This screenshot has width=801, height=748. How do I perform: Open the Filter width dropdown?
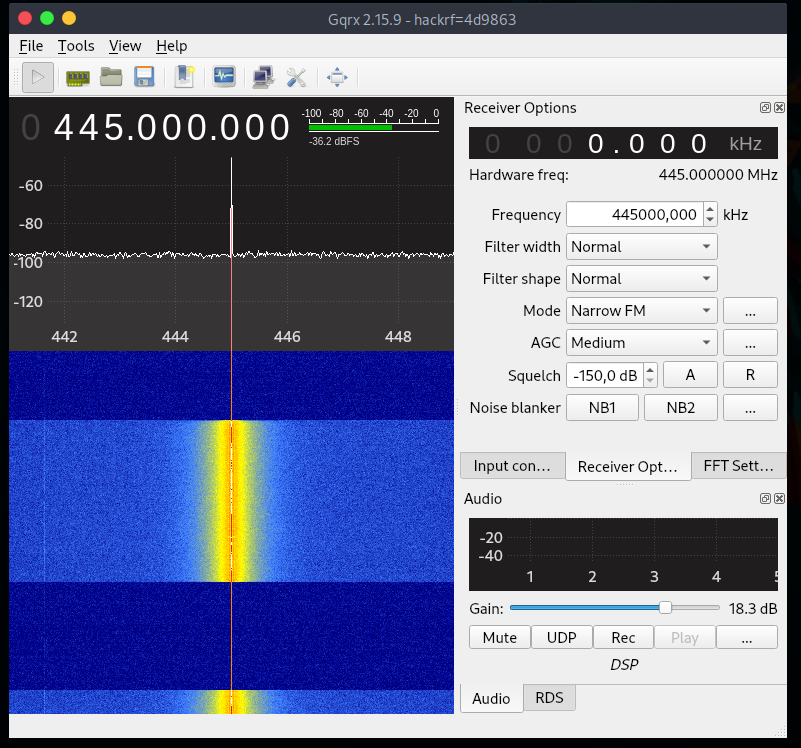click(x=641, y=246)
